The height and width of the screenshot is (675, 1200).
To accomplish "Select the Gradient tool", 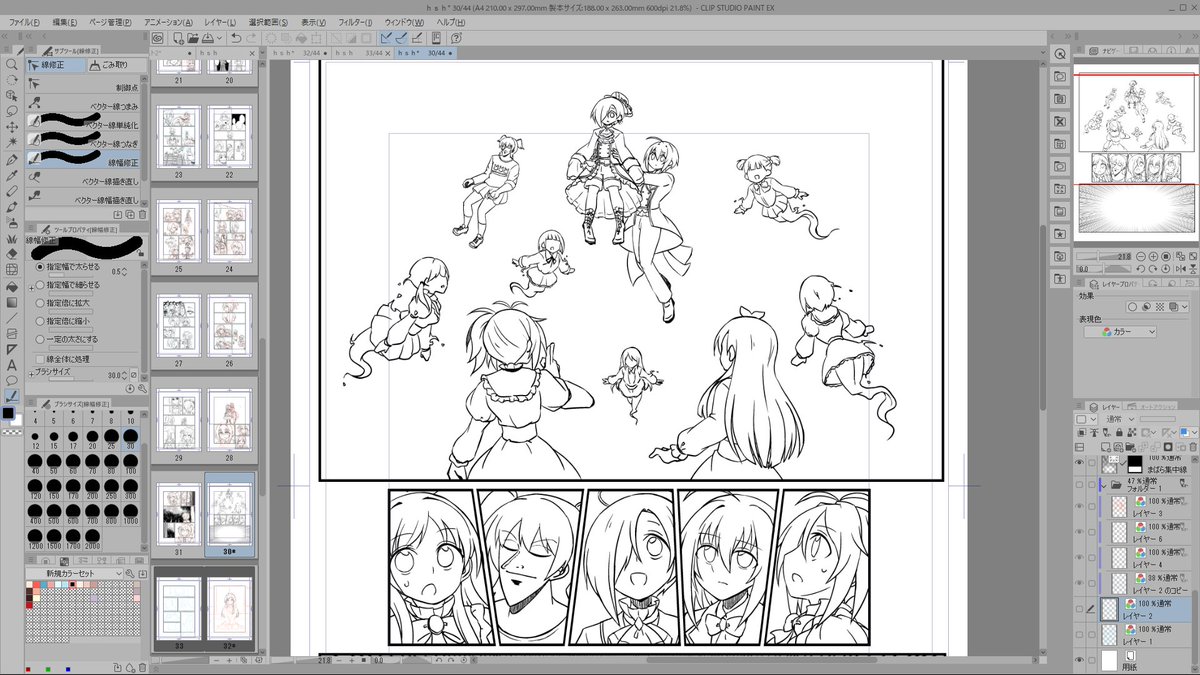I will point(11,302).
